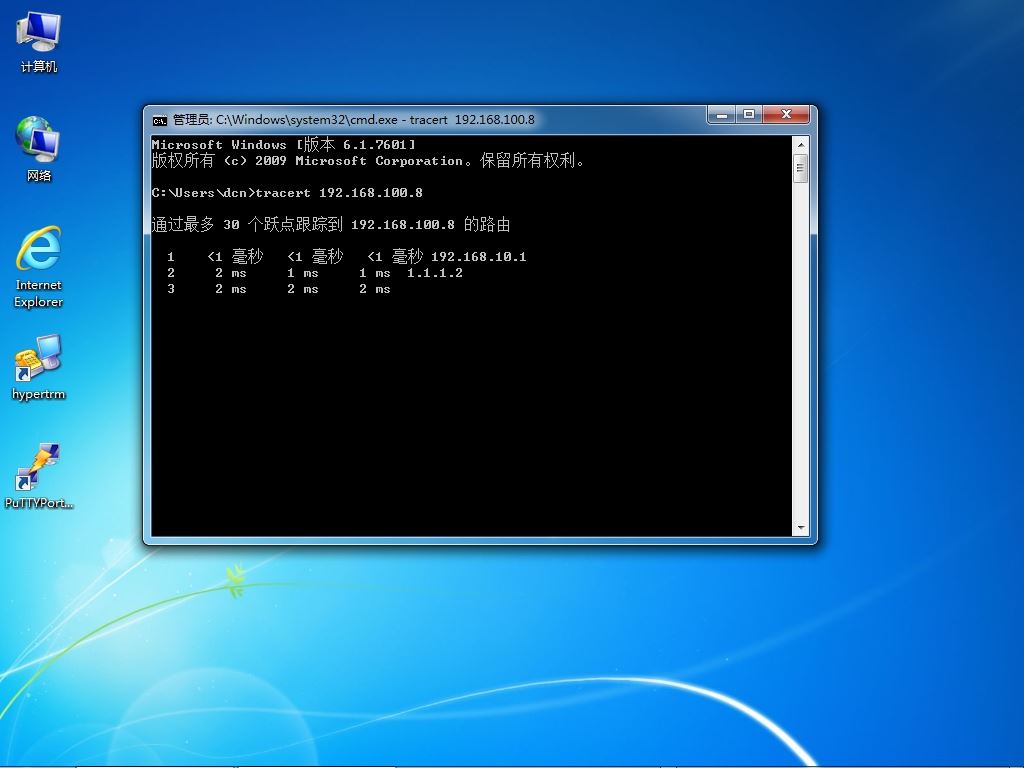Click the hop 1 address 192.168.10.1

(479, 257)
